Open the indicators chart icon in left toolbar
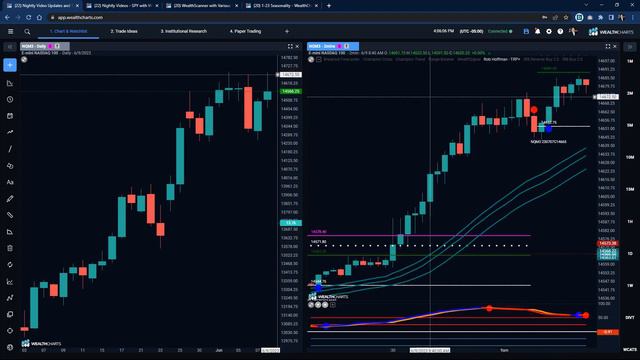 [x=10, y=282]
